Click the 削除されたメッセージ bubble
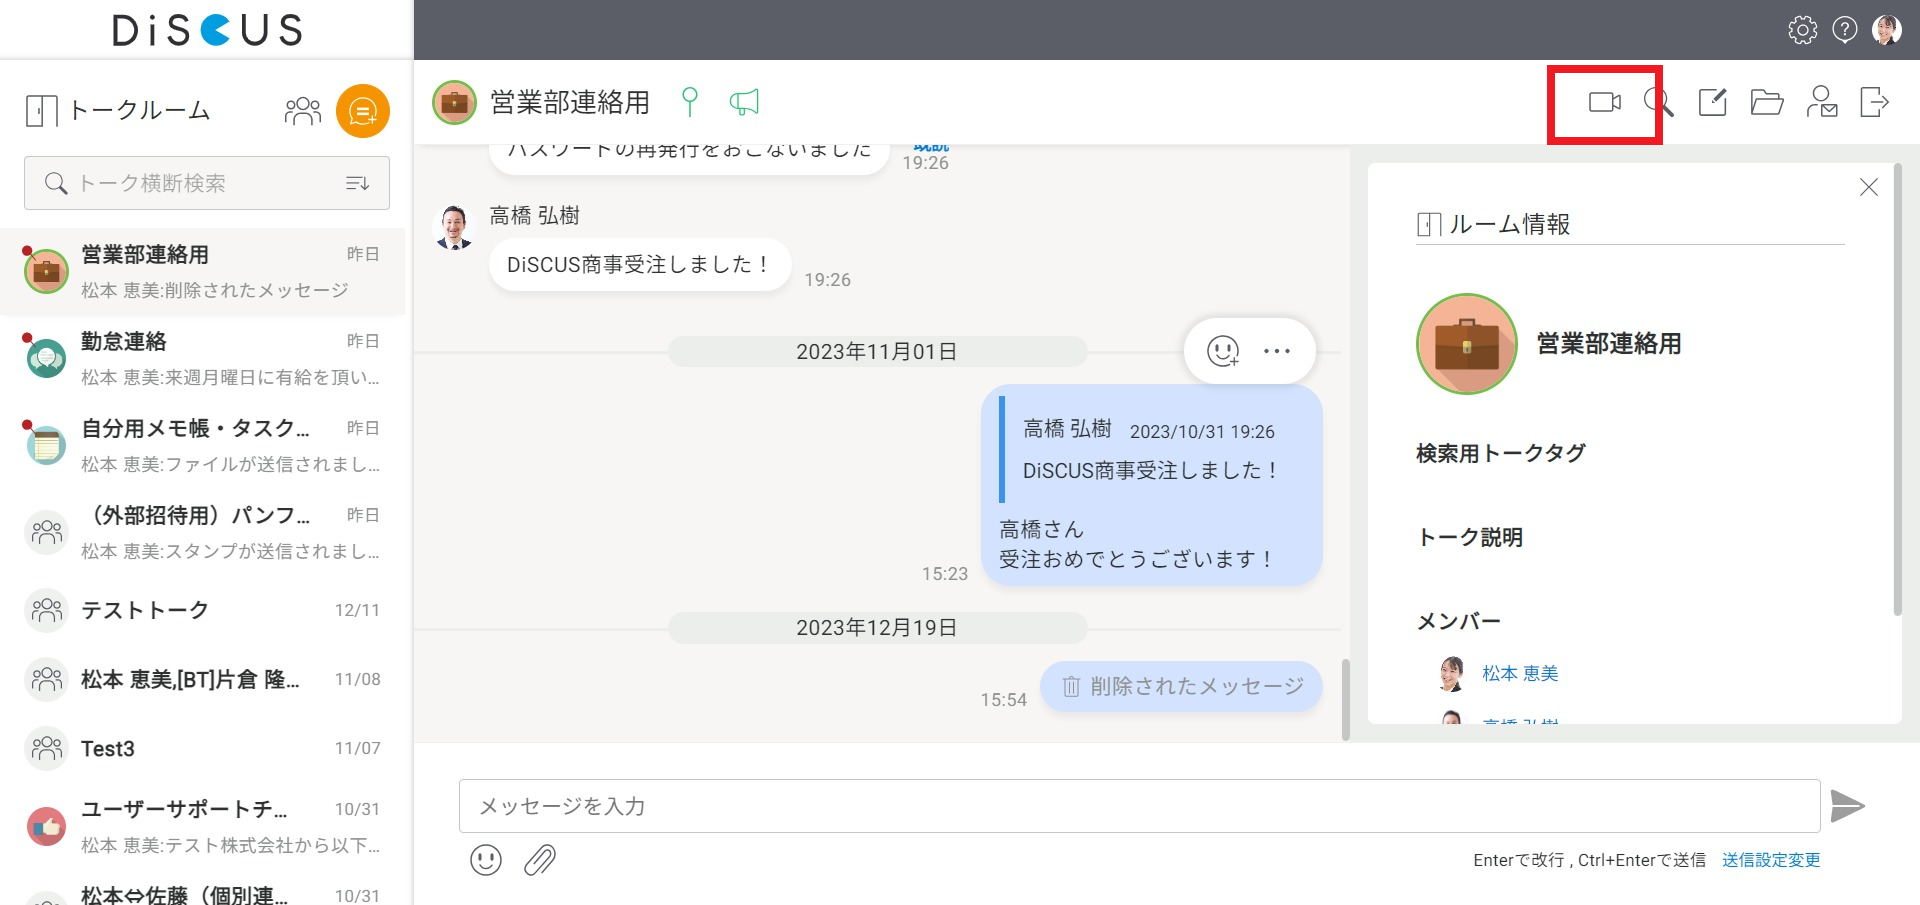 [x=1181, y=686]
